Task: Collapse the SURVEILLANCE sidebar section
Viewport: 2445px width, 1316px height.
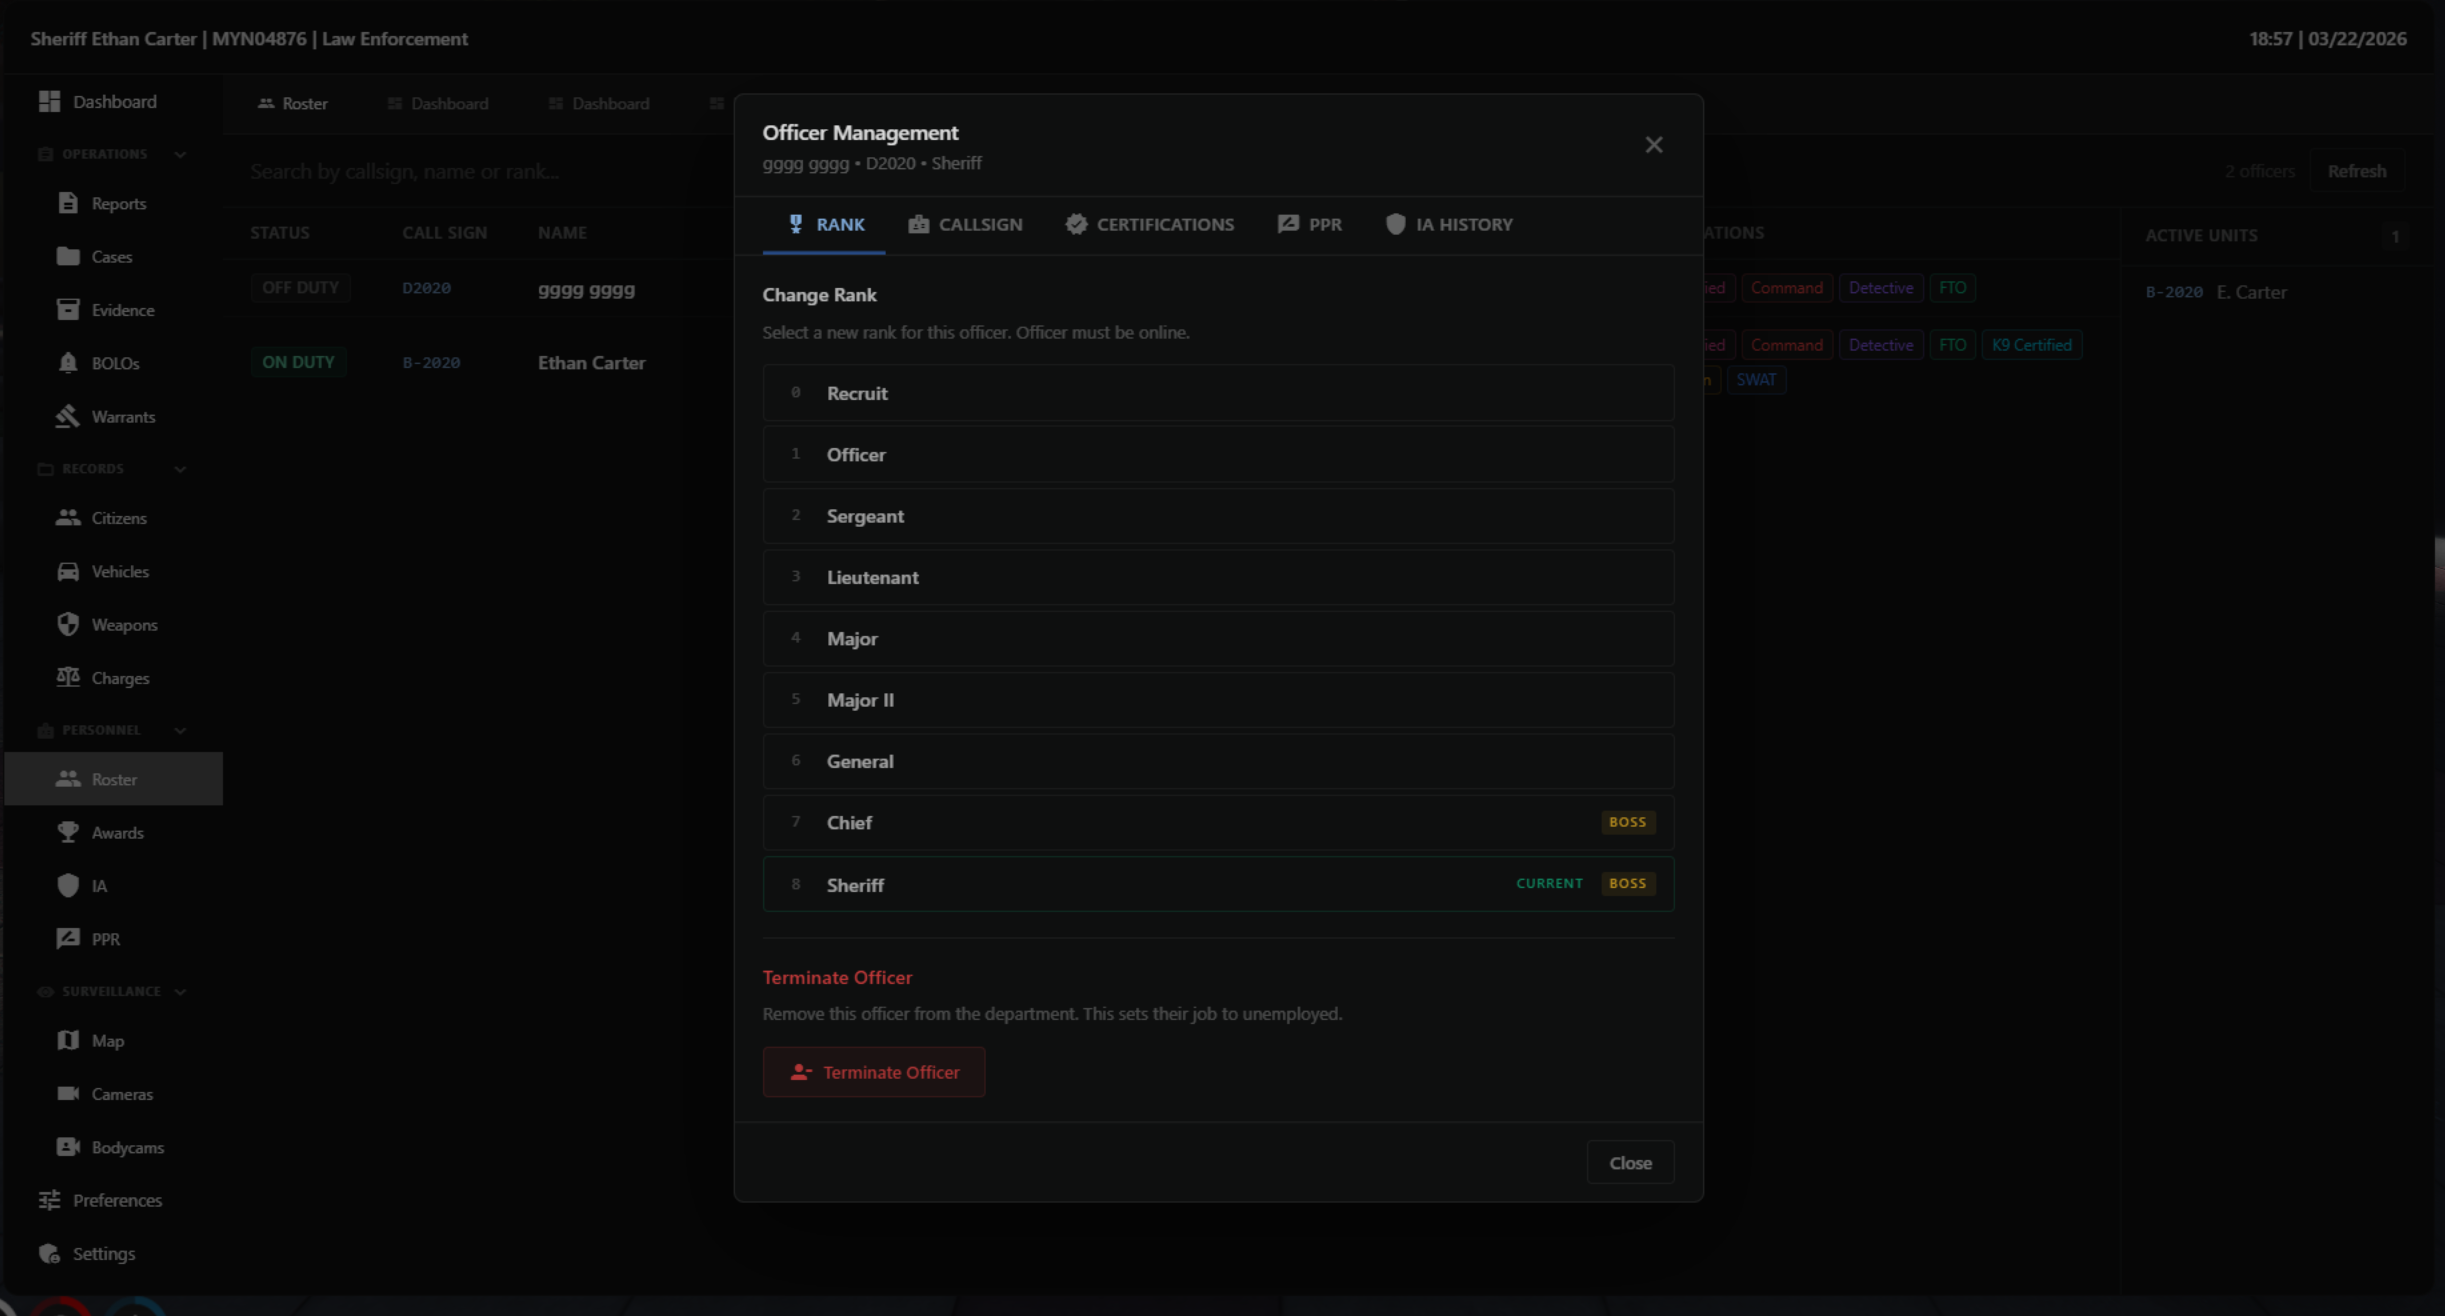Action: point(180,992)
